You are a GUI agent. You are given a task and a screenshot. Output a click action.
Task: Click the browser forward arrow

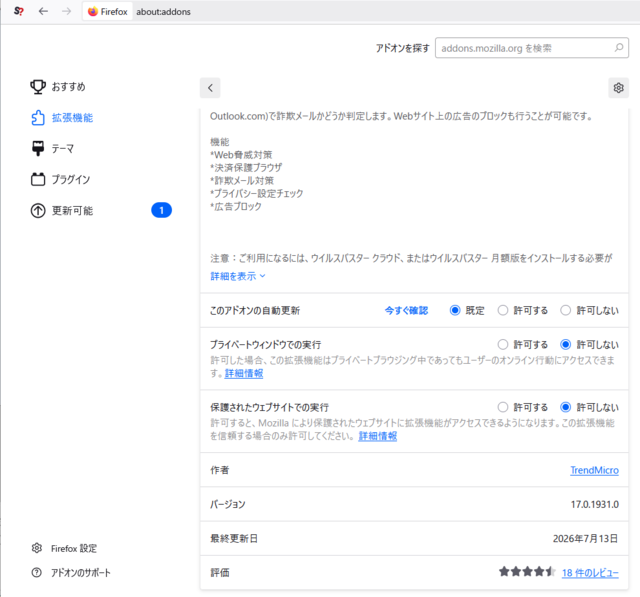click(x=66, y=11)
